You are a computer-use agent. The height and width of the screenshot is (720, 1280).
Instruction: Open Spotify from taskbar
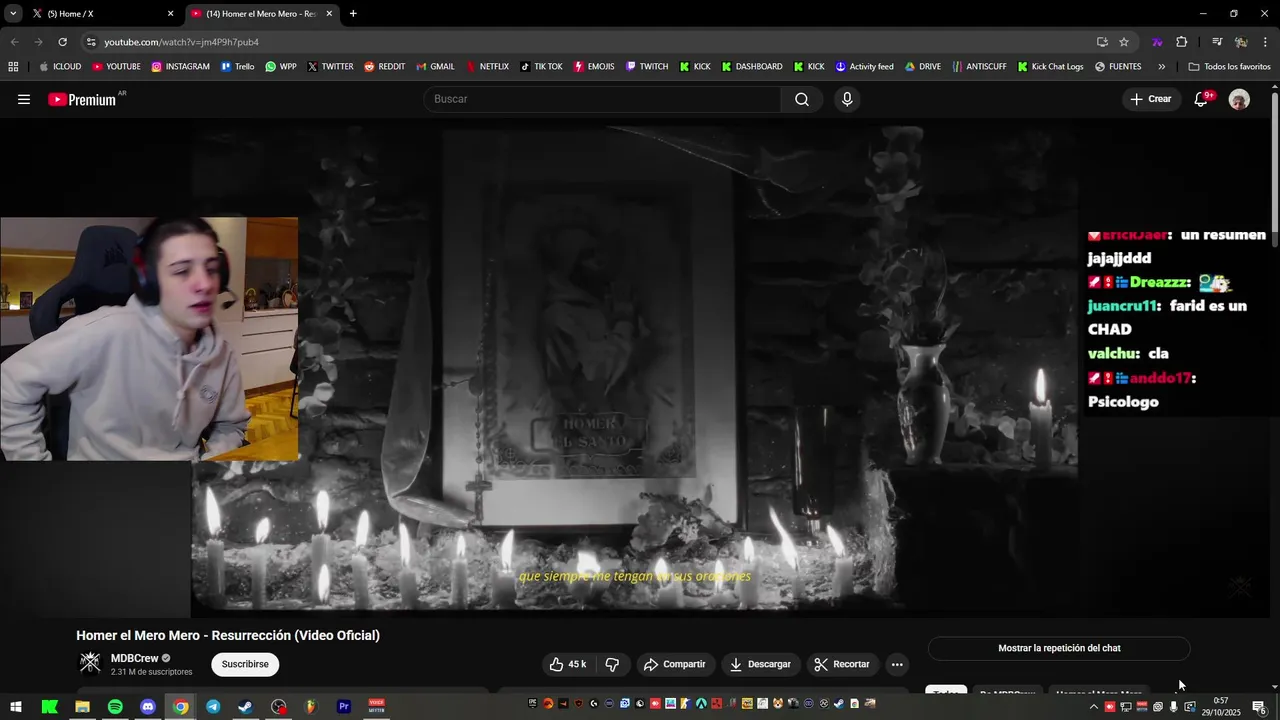point(115,706)
